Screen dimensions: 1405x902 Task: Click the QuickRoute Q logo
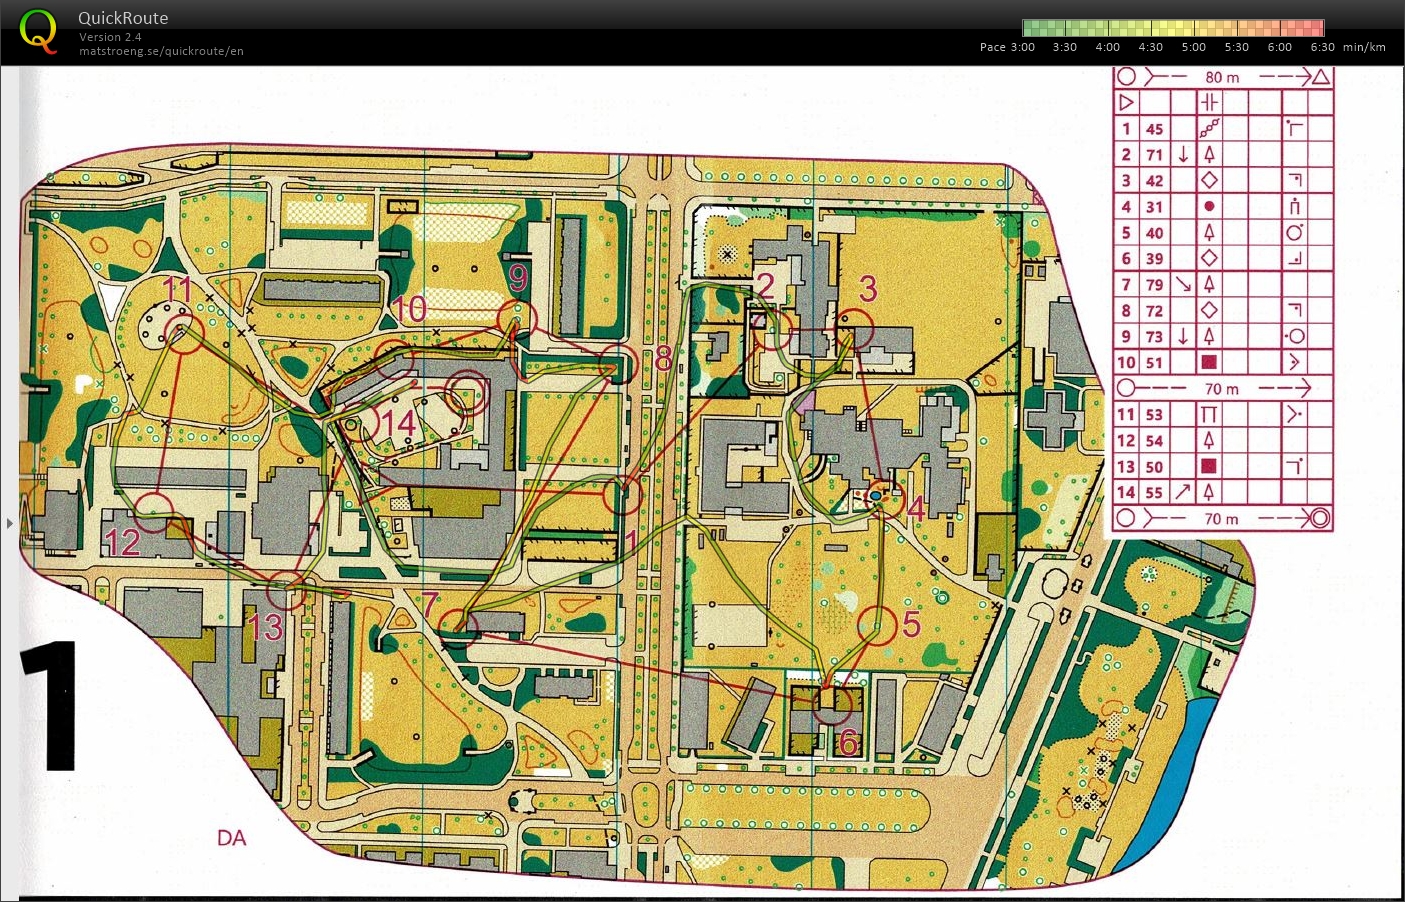pos(38,31)
